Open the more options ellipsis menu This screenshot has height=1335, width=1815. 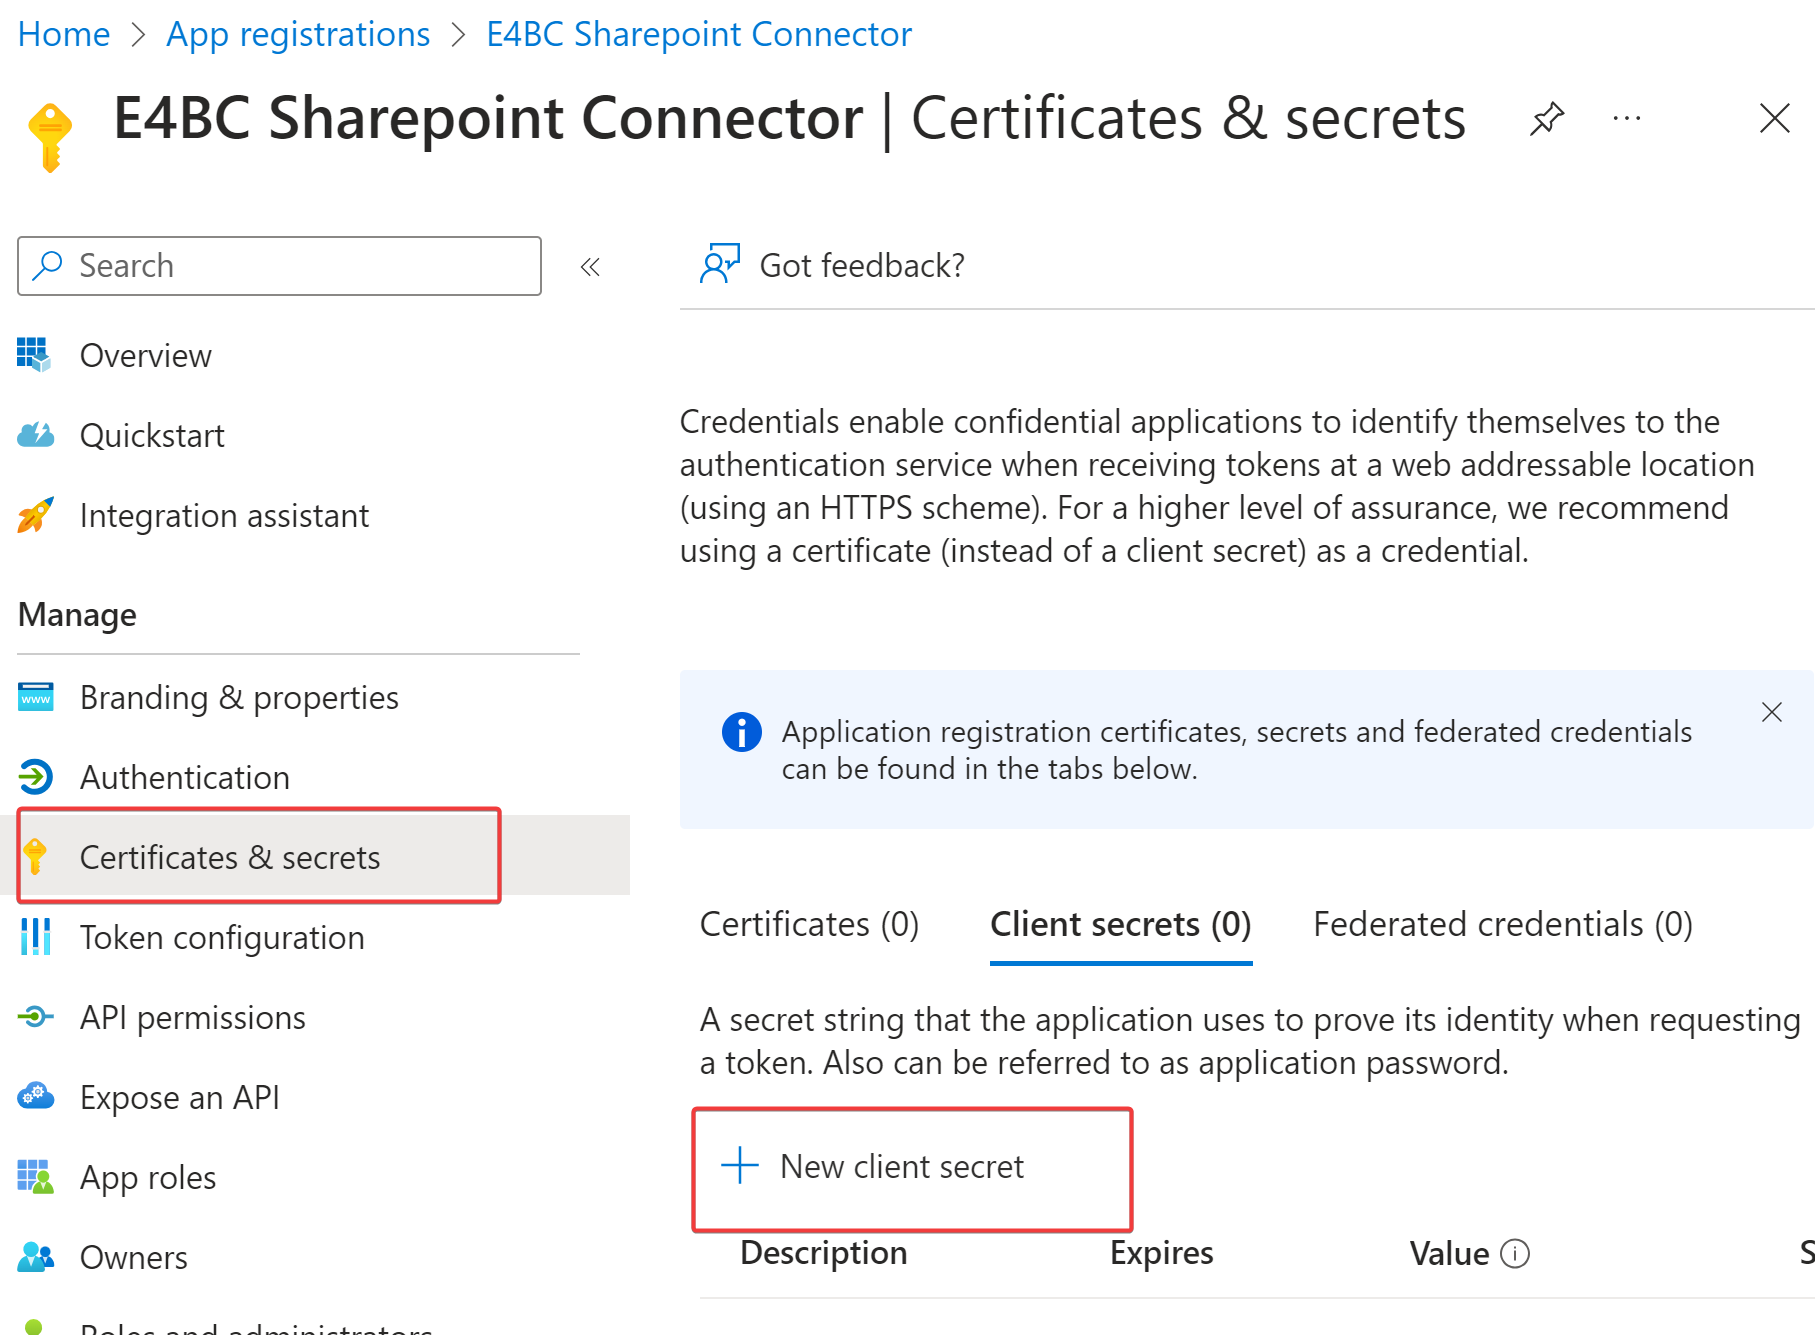tap(1627, 118)
